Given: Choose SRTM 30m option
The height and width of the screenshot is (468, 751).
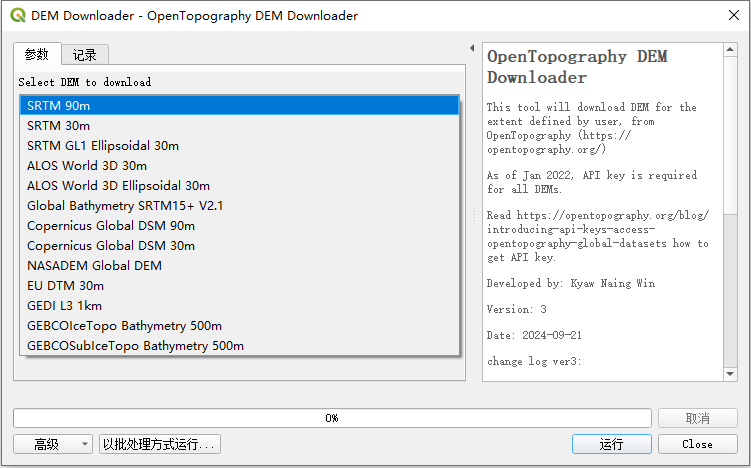Looking at the screenshot, I should pos(239,126).
